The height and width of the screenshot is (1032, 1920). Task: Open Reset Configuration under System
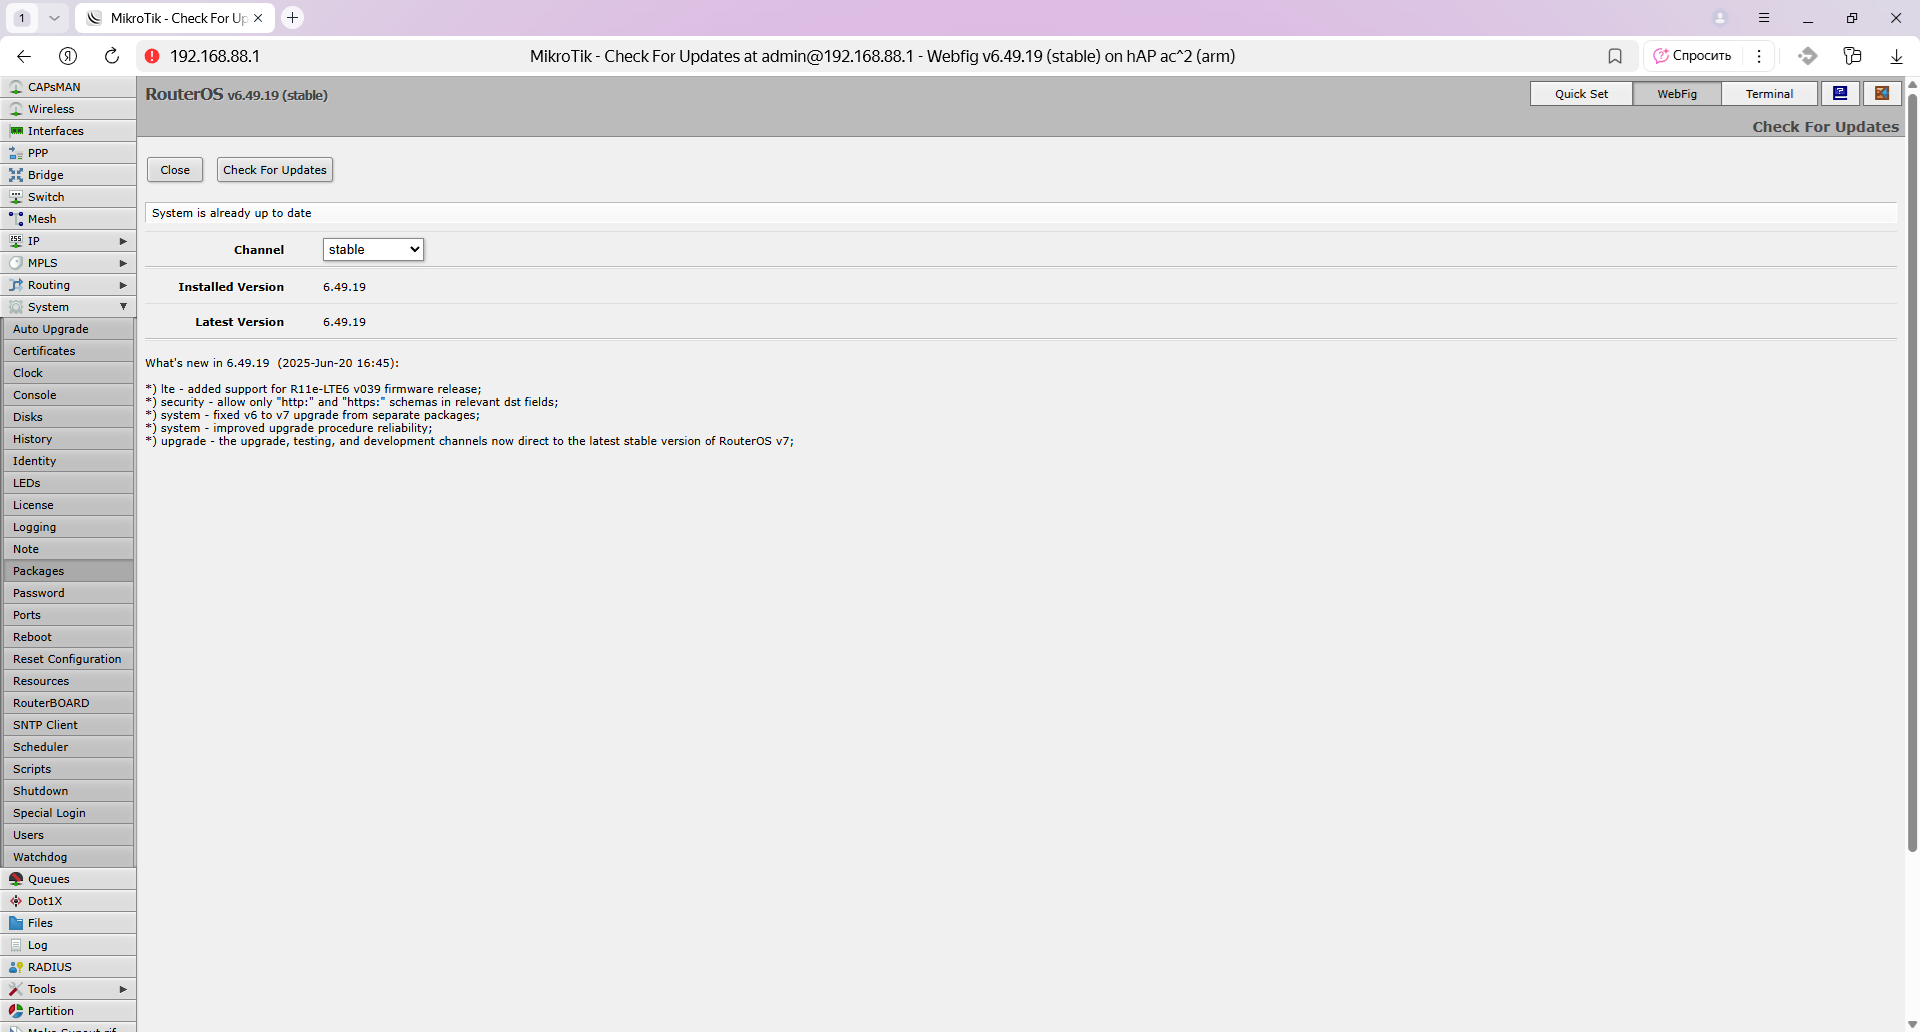pos(68,659)
